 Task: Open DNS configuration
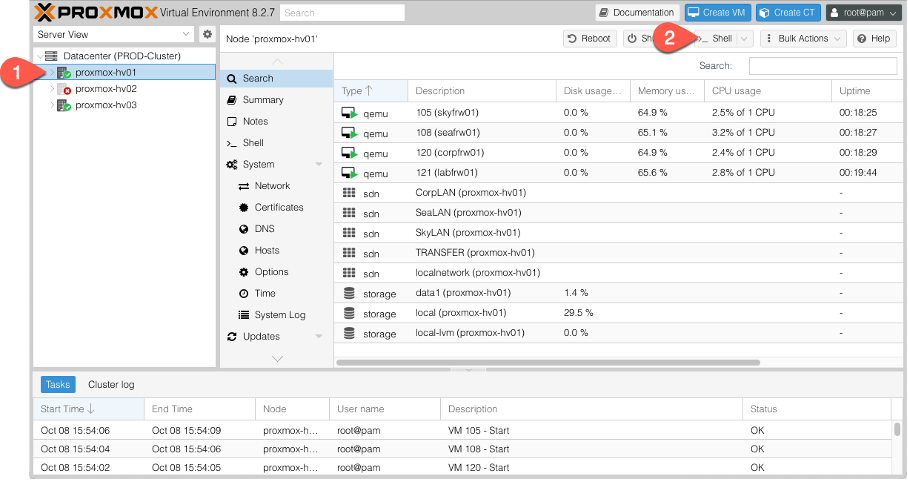[x=265, y=229]
